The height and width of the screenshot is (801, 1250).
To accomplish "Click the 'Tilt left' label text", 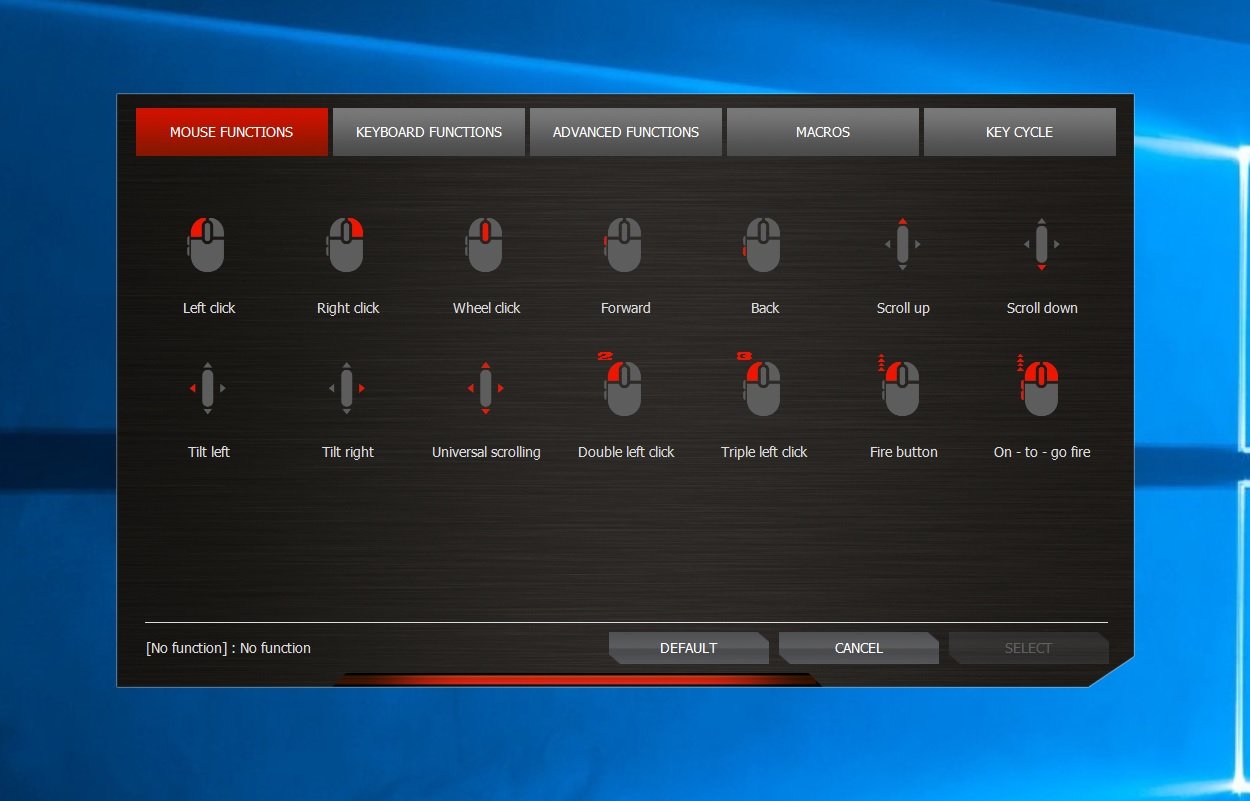I will (209, 452).
